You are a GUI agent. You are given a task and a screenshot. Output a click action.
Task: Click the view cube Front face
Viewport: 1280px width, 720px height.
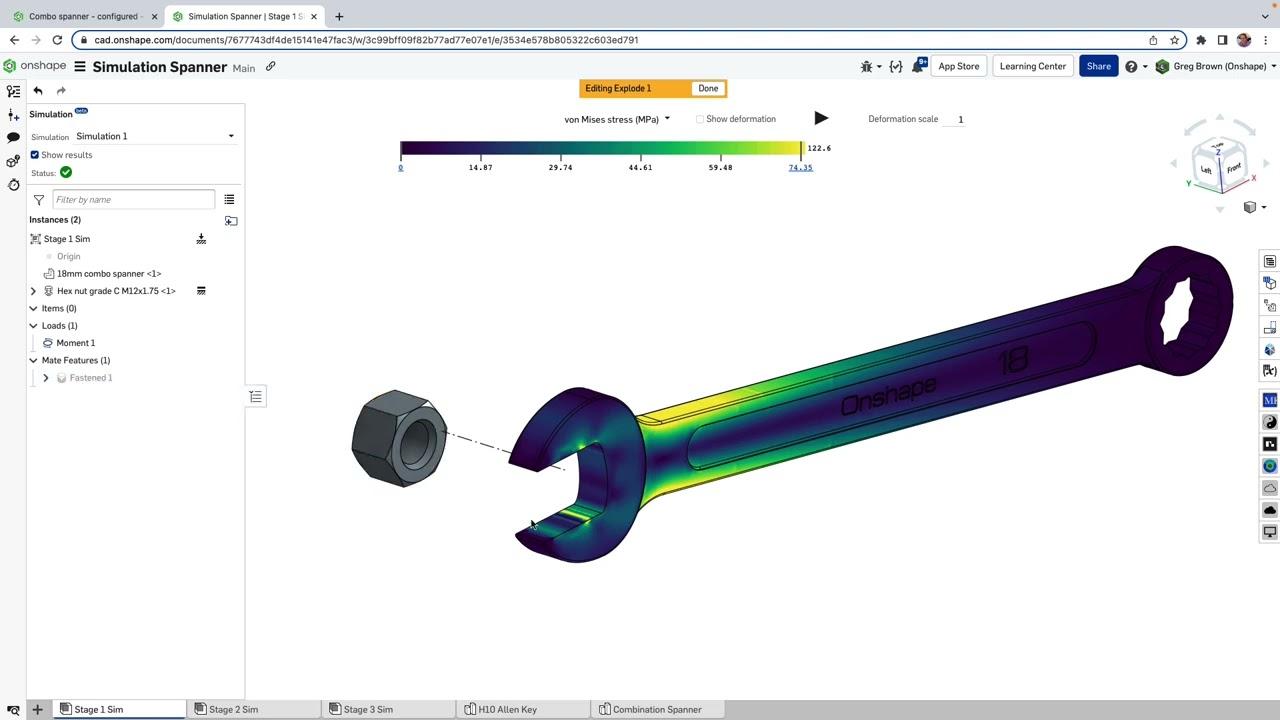(x=1234, y=168)
